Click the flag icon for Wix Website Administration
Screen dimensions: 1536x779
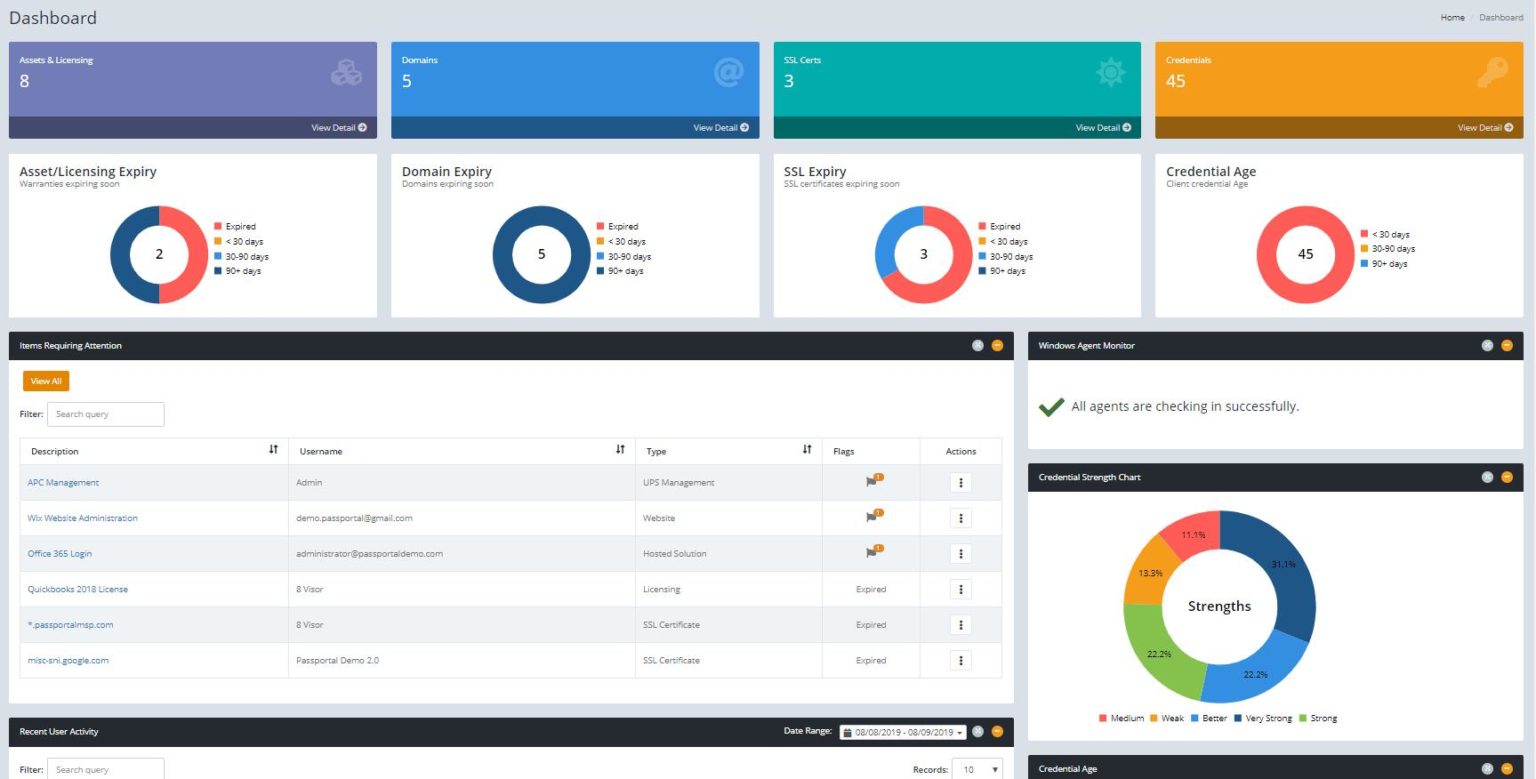tap(873, 516)
